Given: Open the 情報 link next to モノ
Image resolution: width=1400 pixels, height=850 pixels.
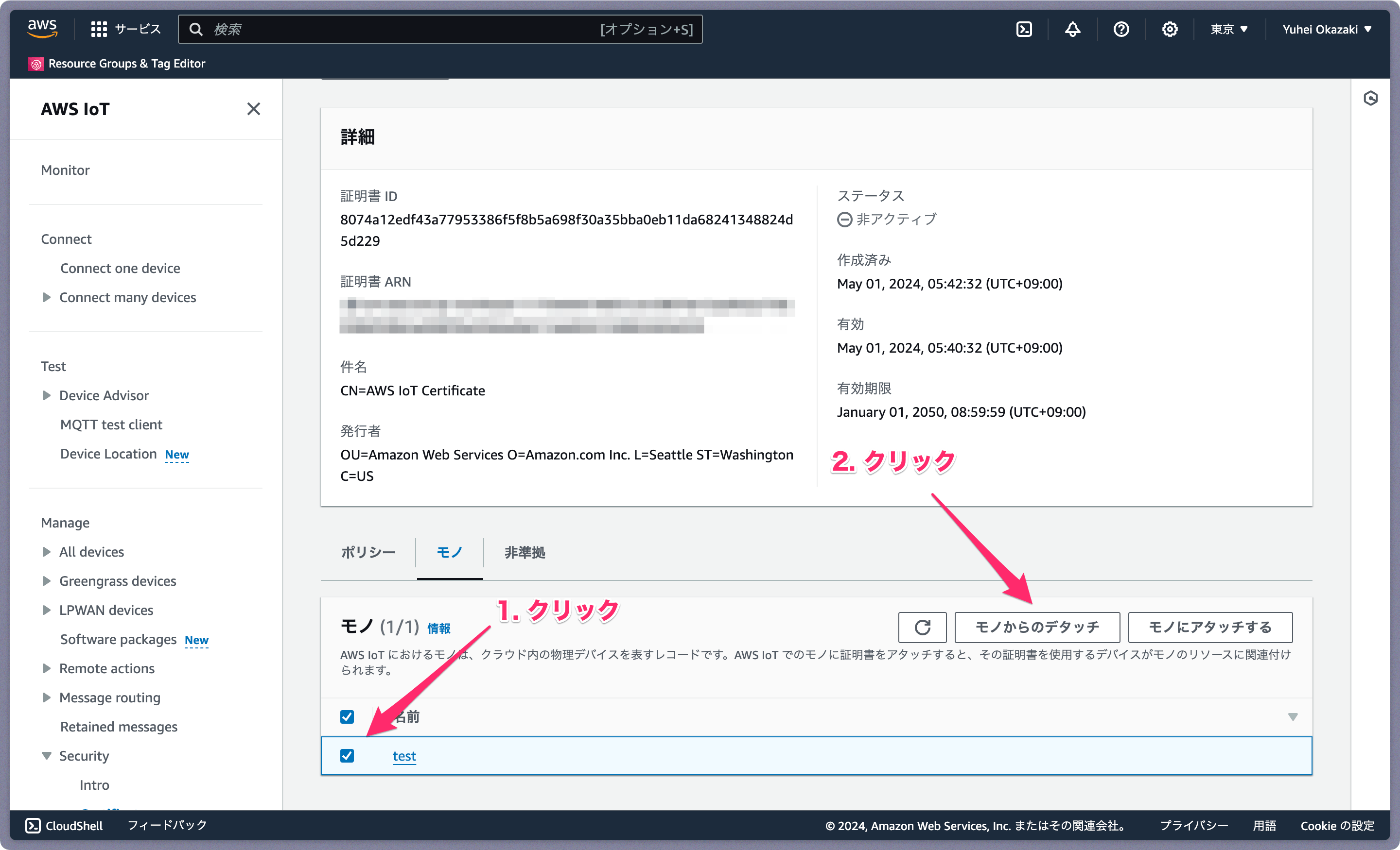Looking at the screenshot, I should pos(439,628).
